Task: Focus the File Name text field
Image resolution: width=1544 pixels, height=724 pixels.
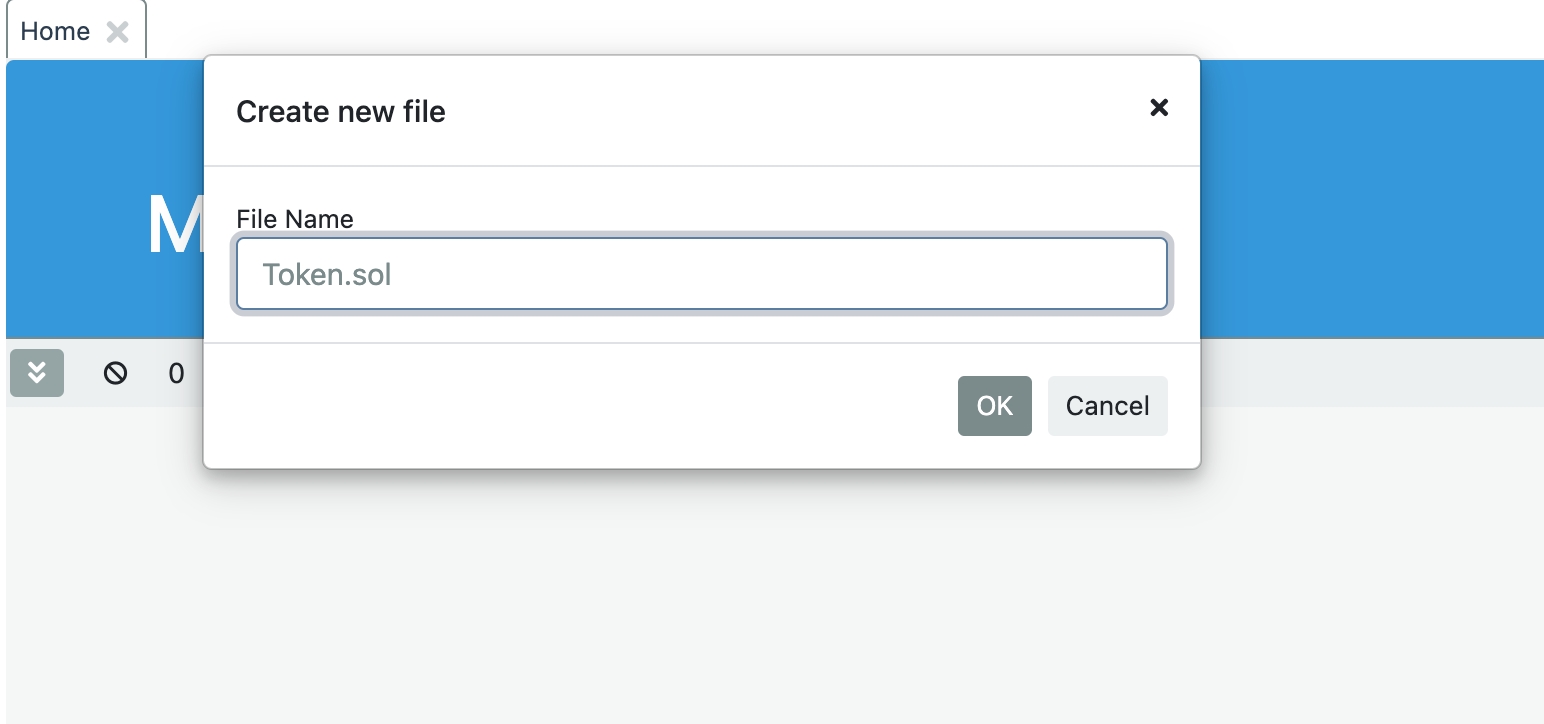Action: click(701, 274)
